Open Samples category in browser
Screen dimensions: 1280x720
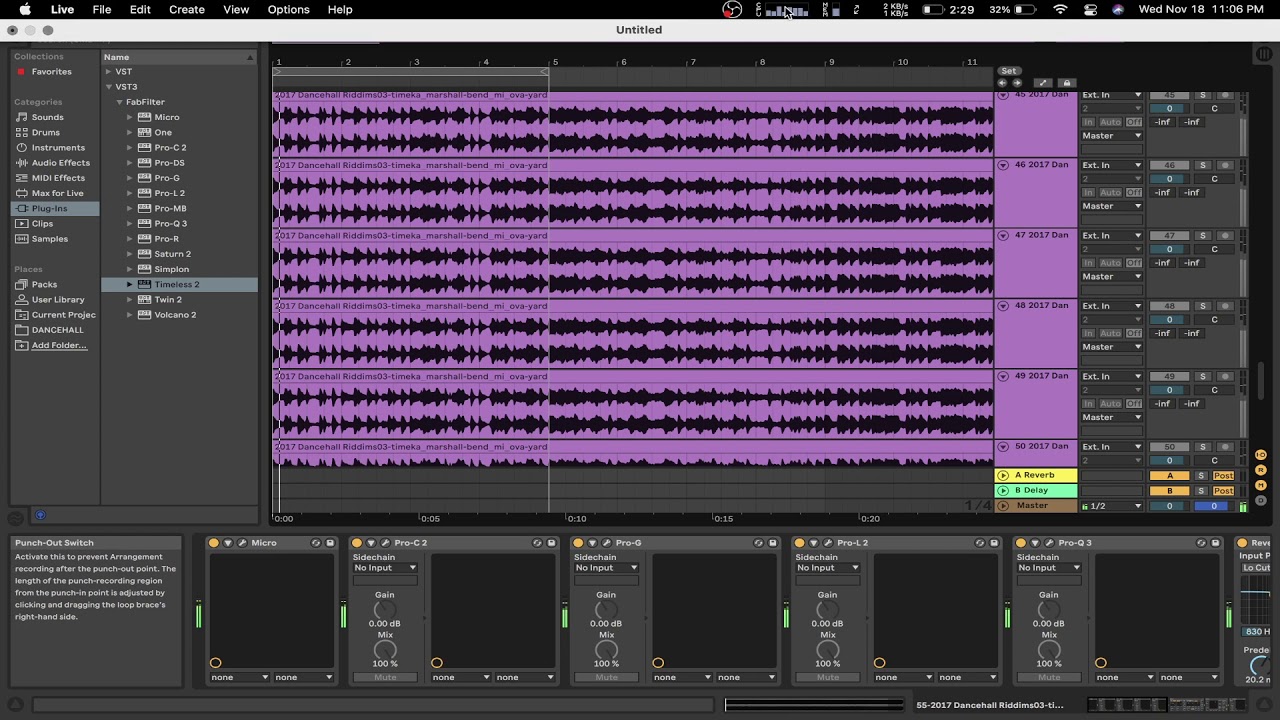click(x=49, y=239)
